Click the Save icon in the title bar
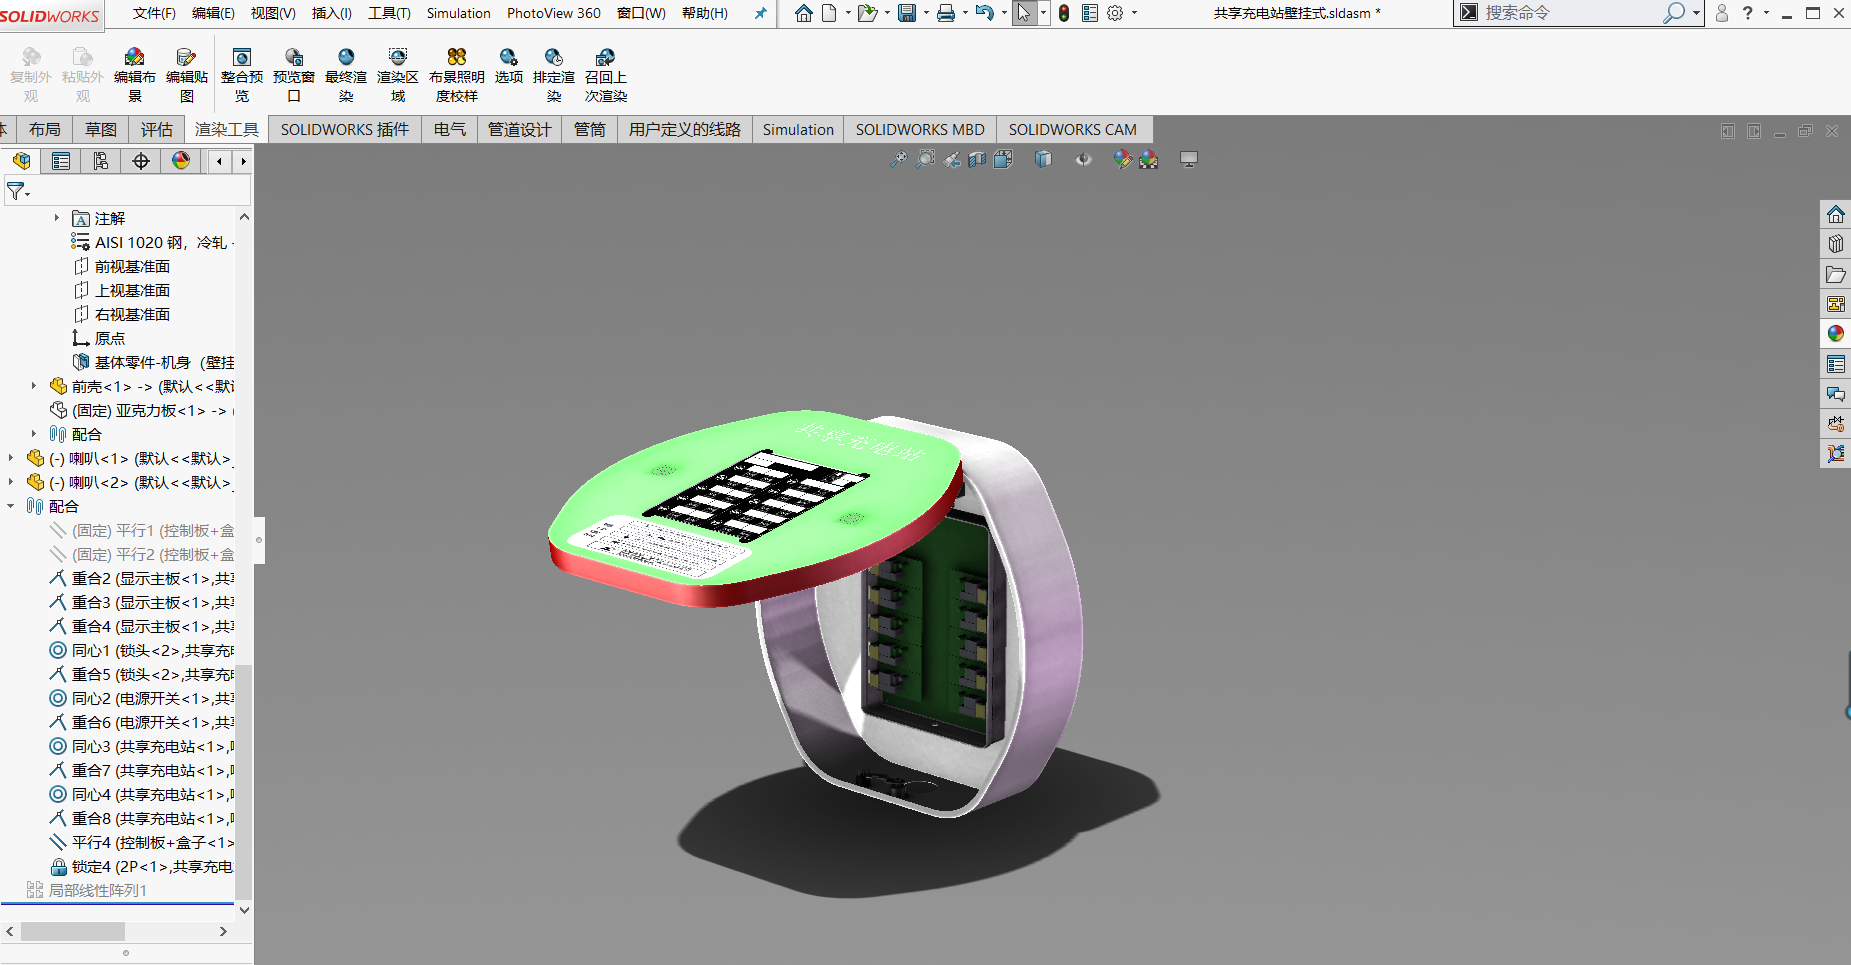 (907, 13)
